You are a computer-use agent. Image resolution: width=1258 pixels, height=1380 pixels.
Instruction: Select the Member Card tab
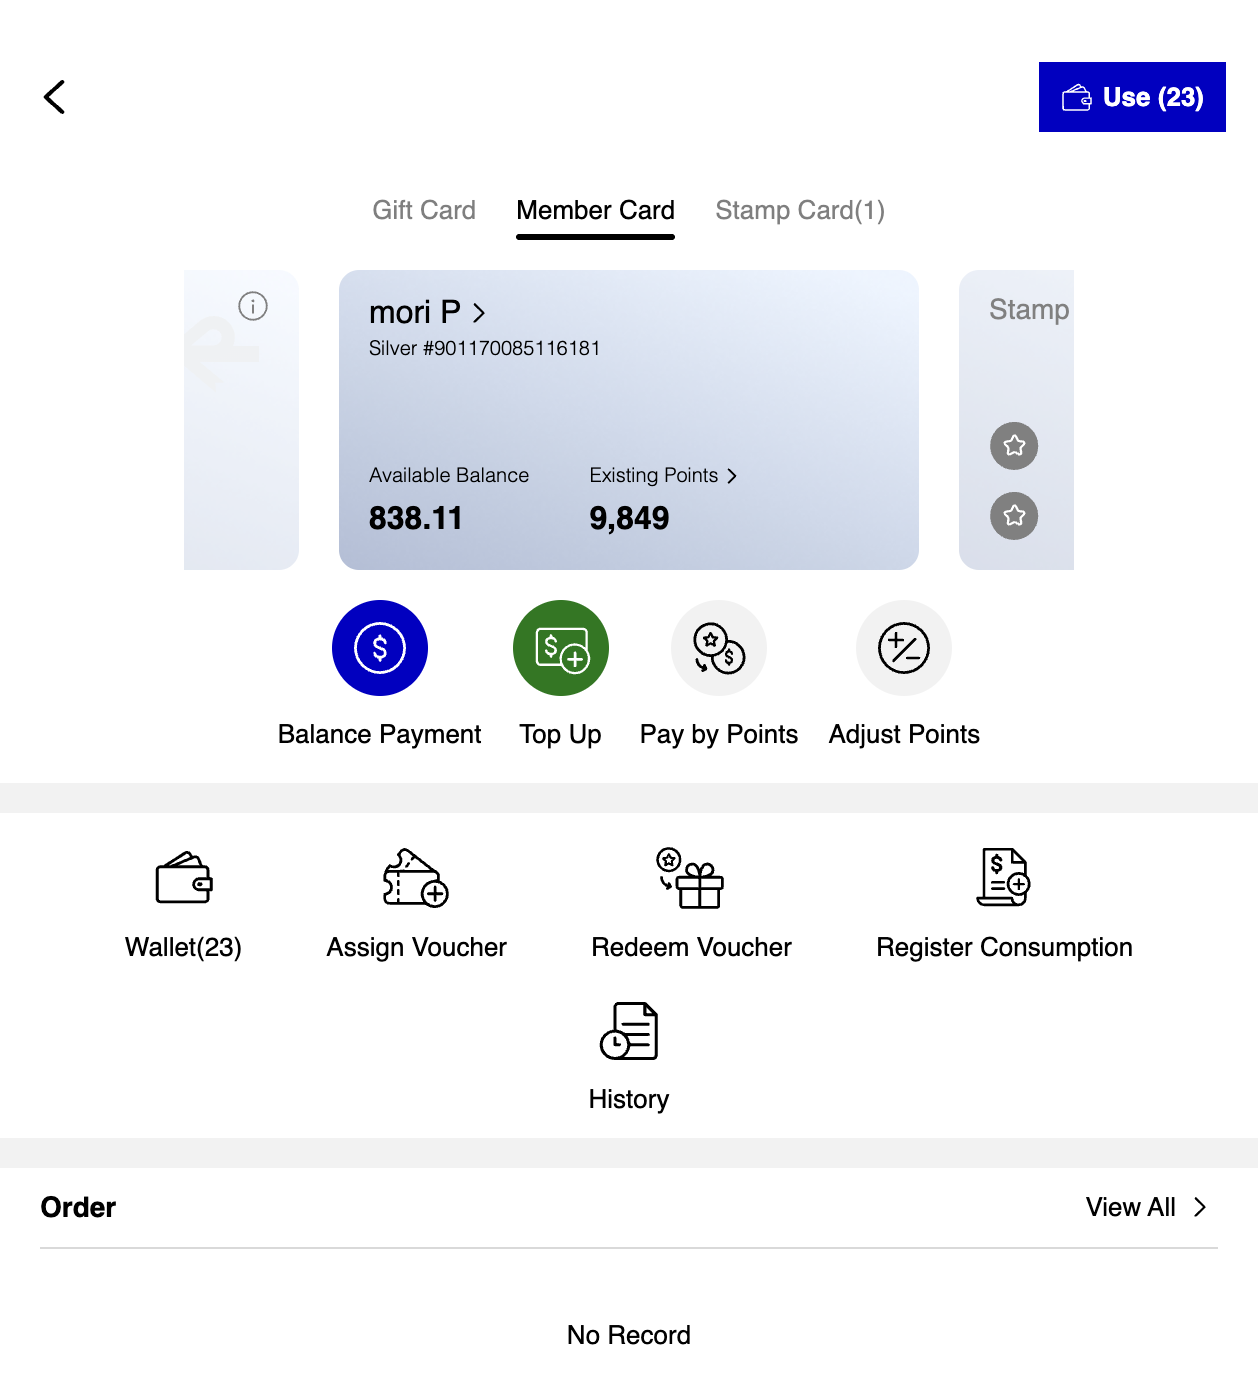pos(595,210)
